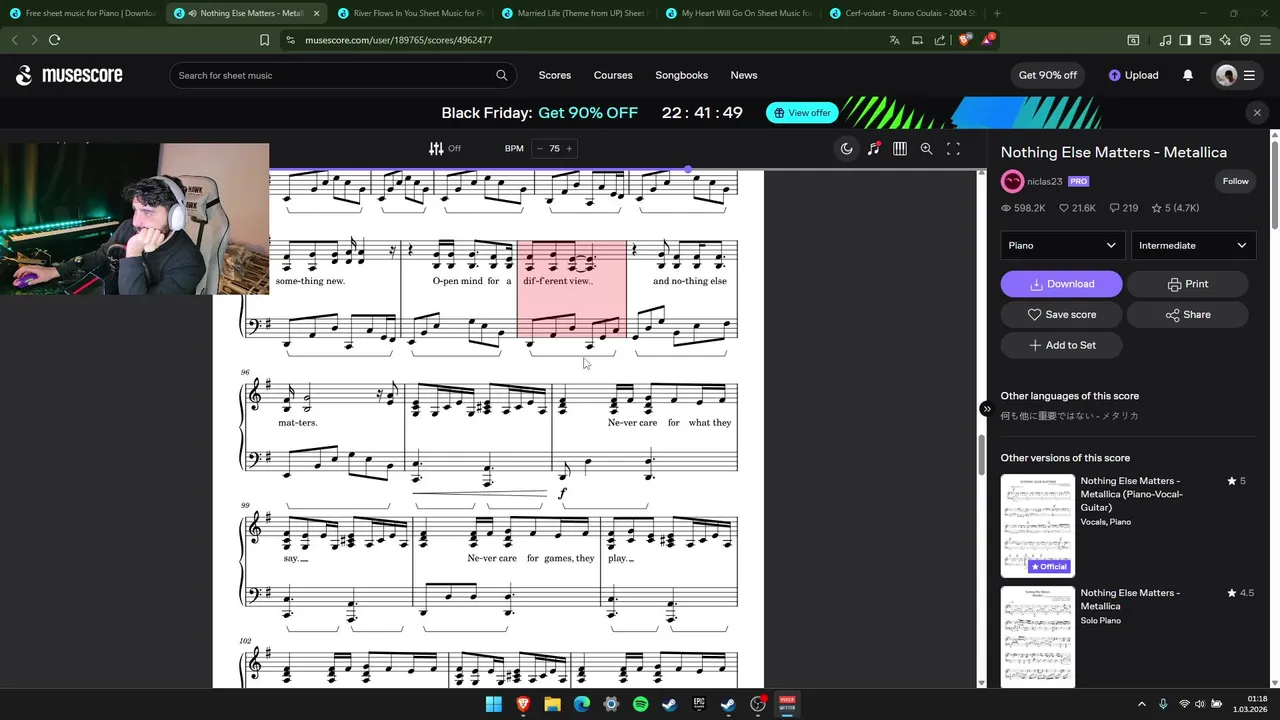Toggle dark mode with the moon icon
Screen dimensions: 1280x720
[847, 148]
